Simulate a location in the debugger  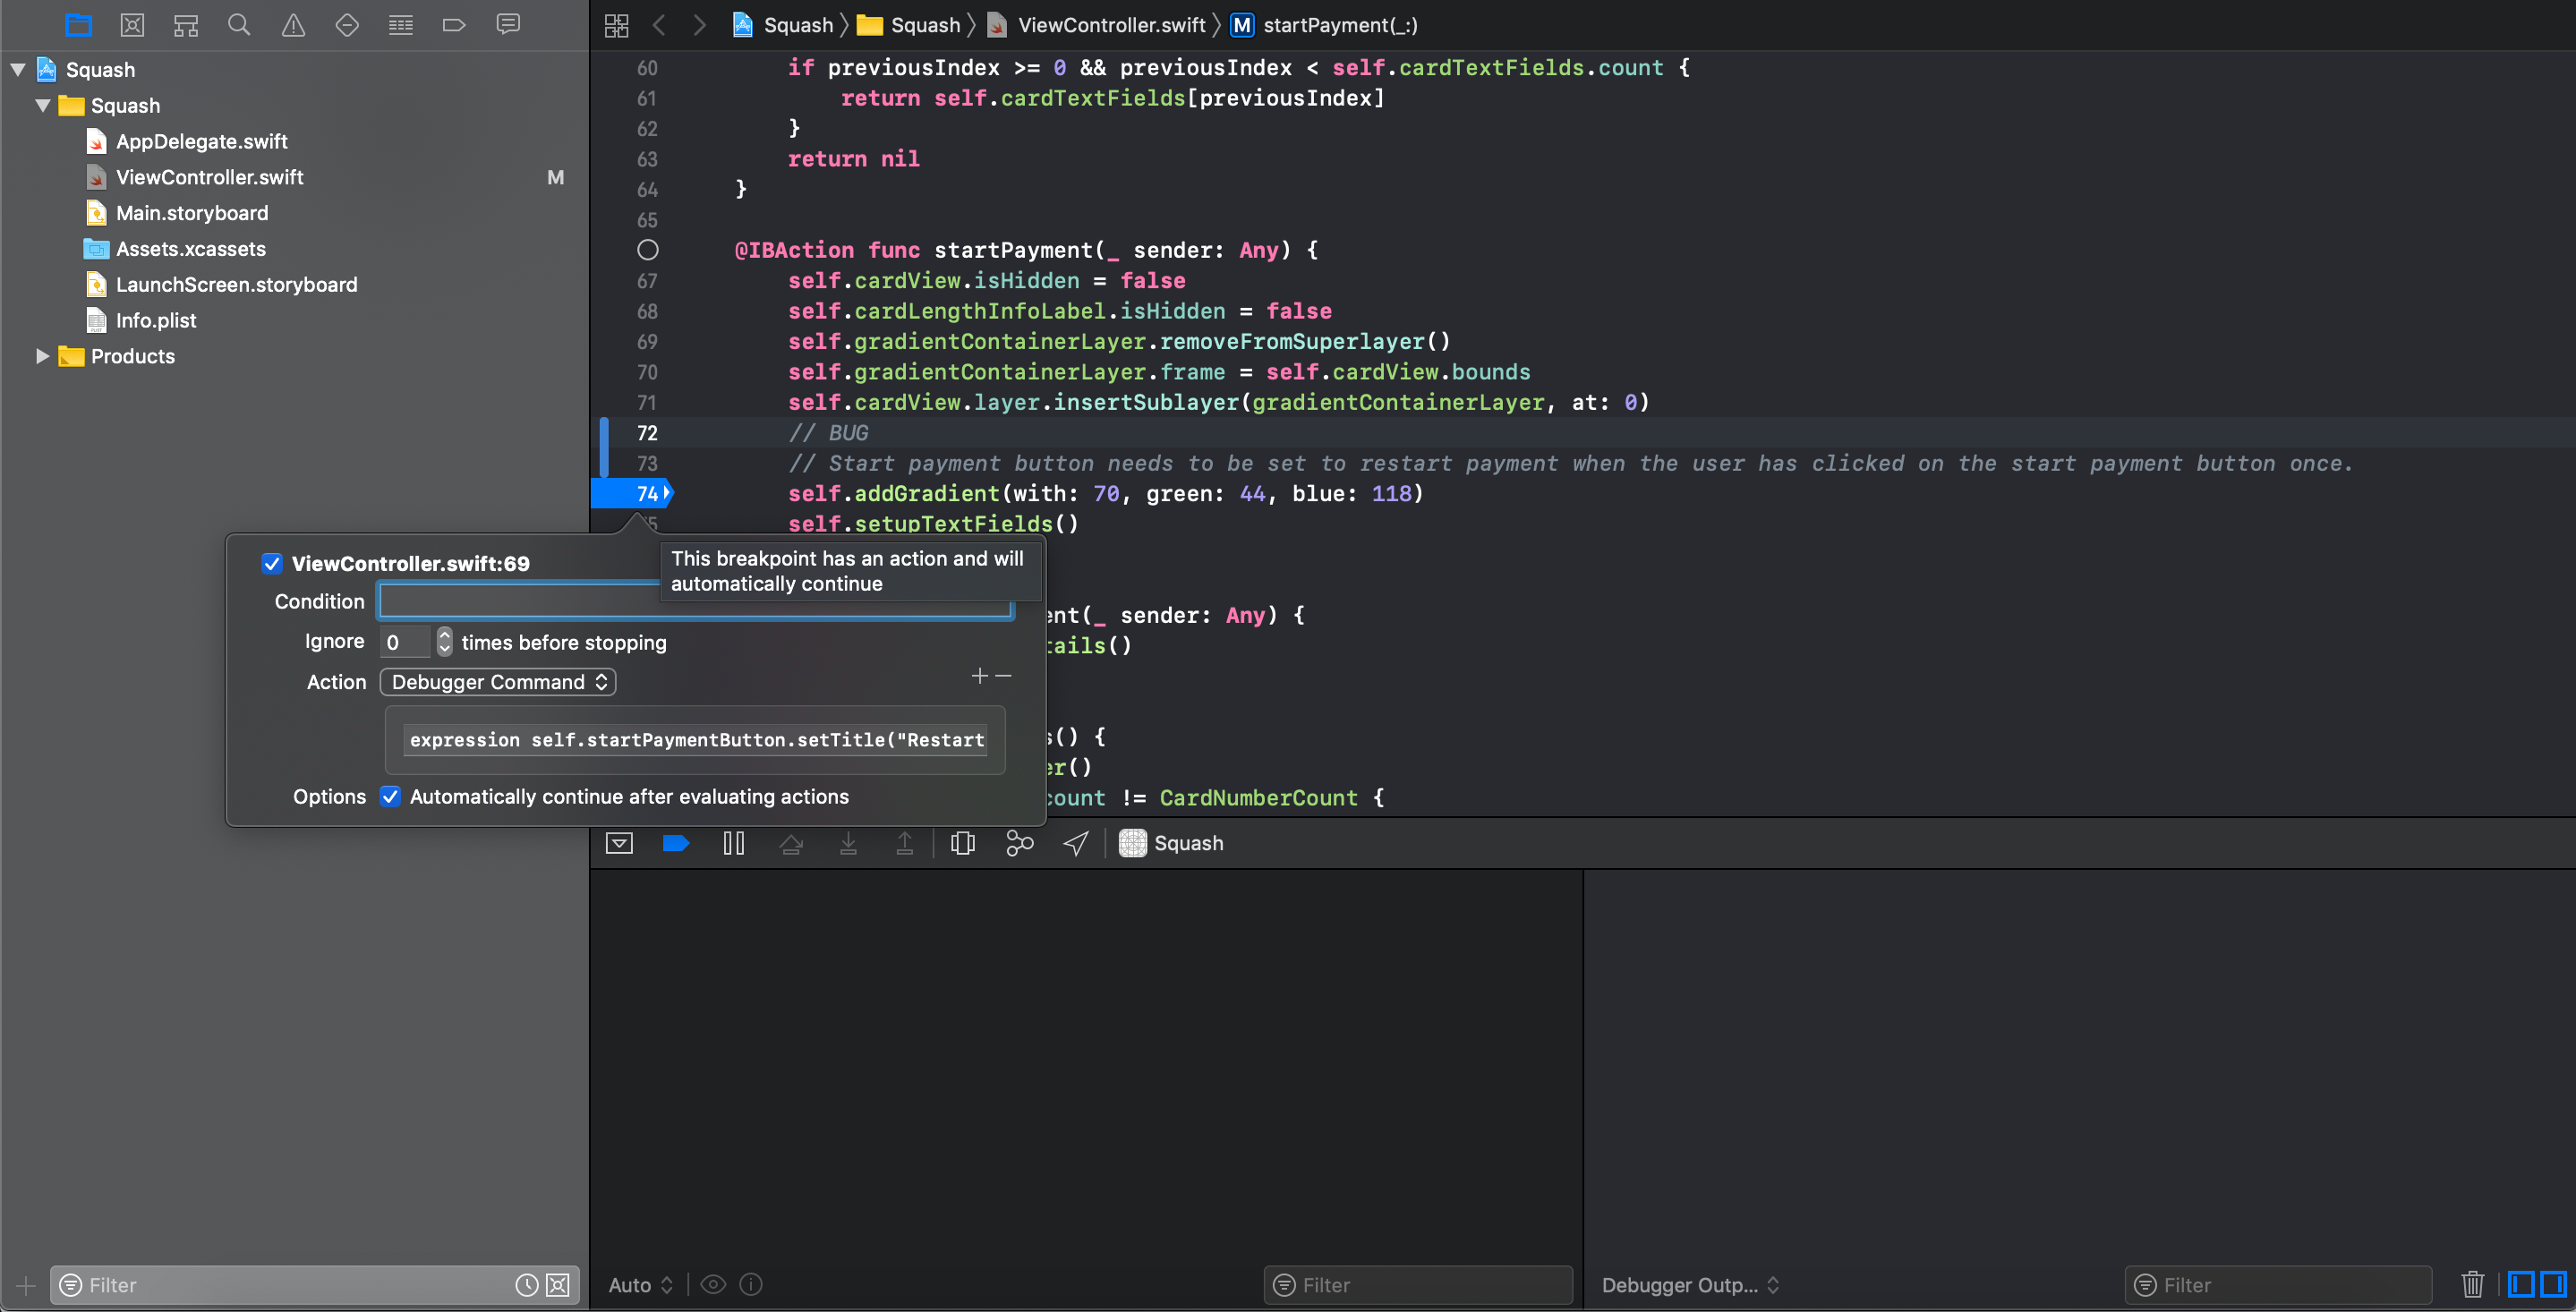coord(1075,843)
